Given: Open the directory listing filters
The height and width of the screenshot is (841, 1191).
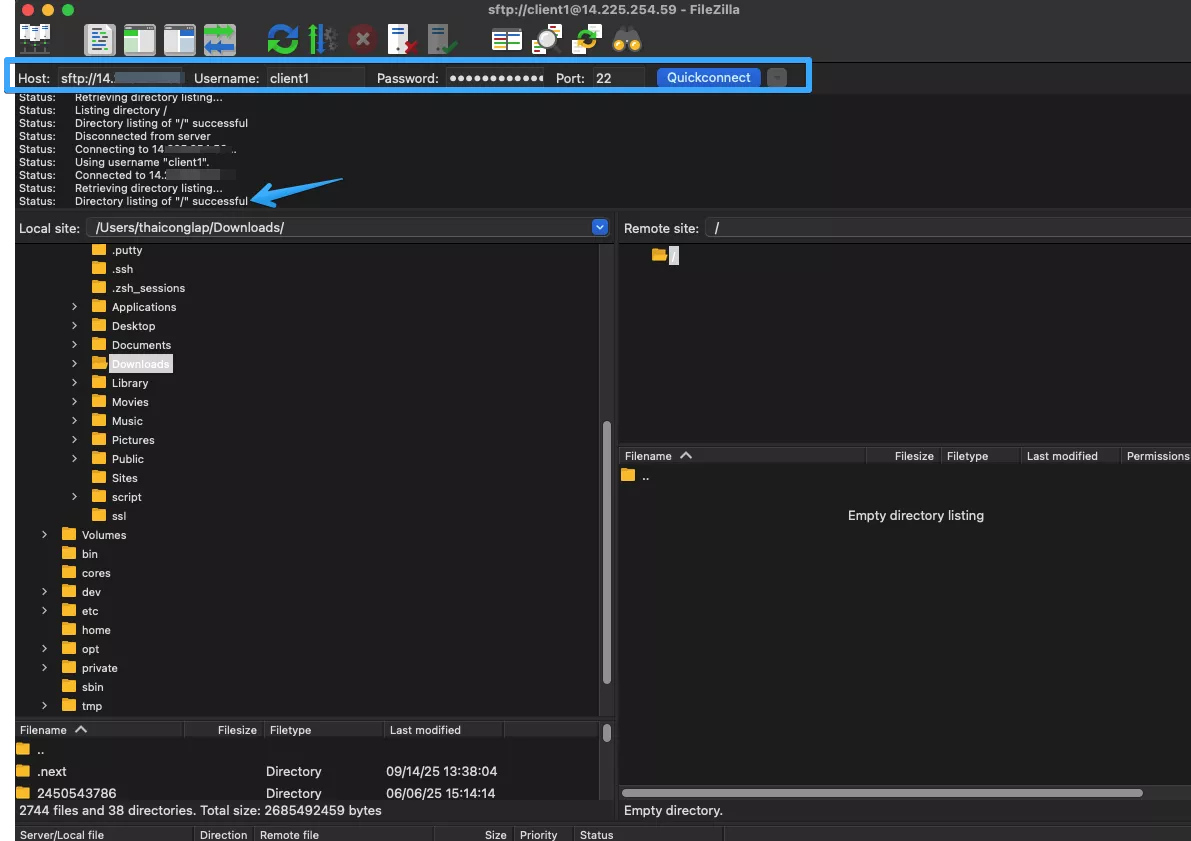Looking at the screenshot, I should pyautogui.click(x=506, y=38).
